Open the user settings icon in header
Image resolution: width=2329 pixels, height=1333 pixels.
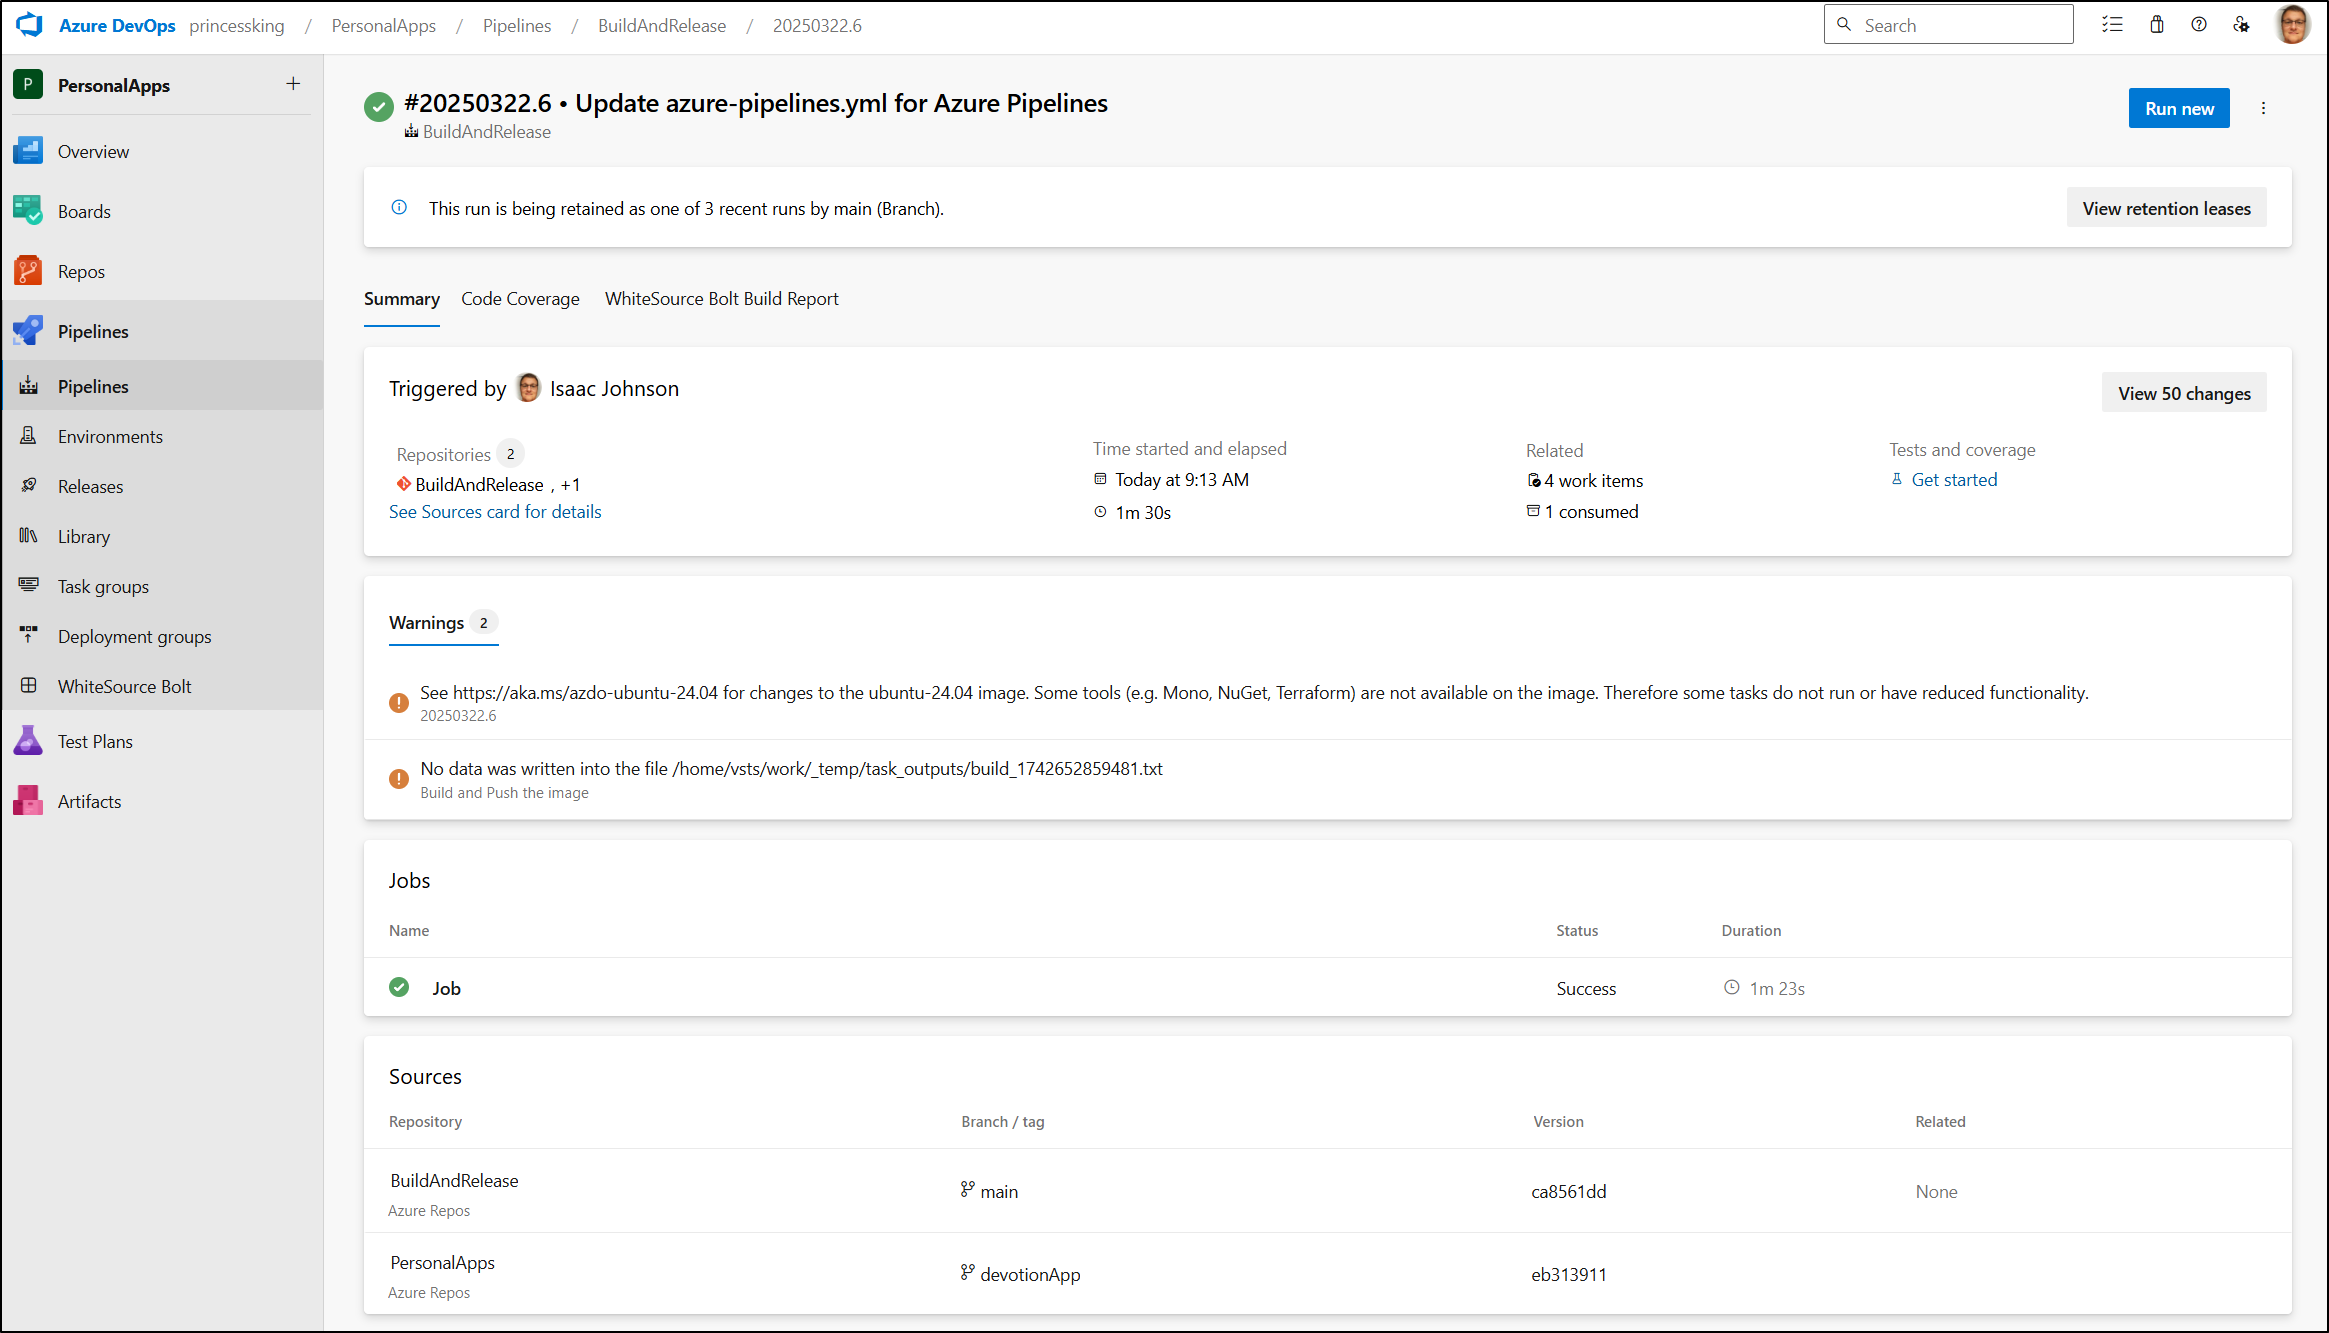2241,25
